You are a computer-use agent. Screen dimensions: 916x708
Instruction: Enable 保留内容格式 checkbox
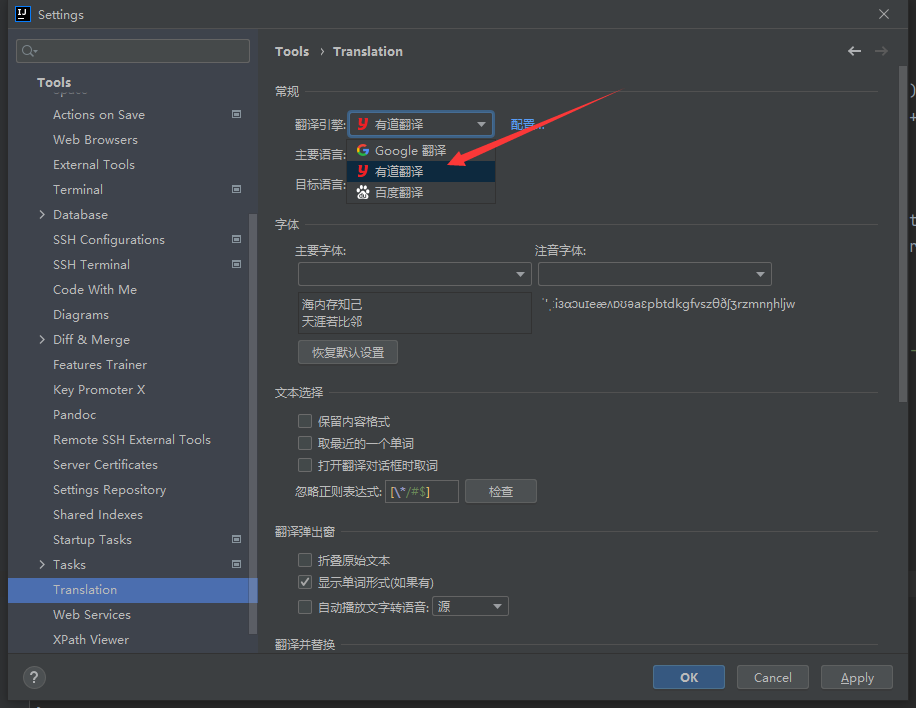305,421
